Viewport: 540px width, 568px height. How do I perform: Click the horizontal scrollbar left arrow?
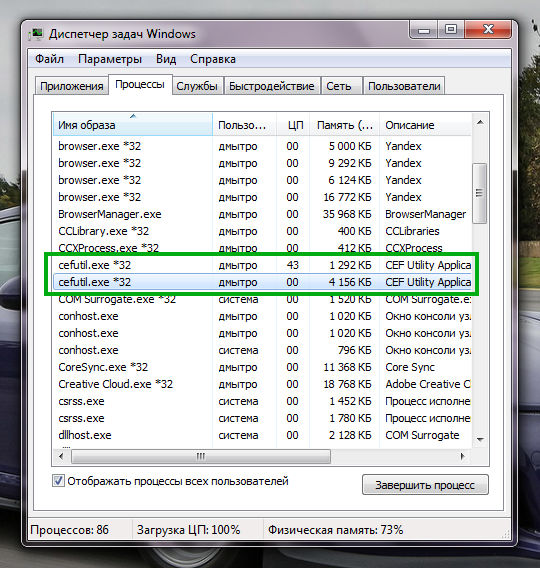pyautogui.click(x=61, y=456)
